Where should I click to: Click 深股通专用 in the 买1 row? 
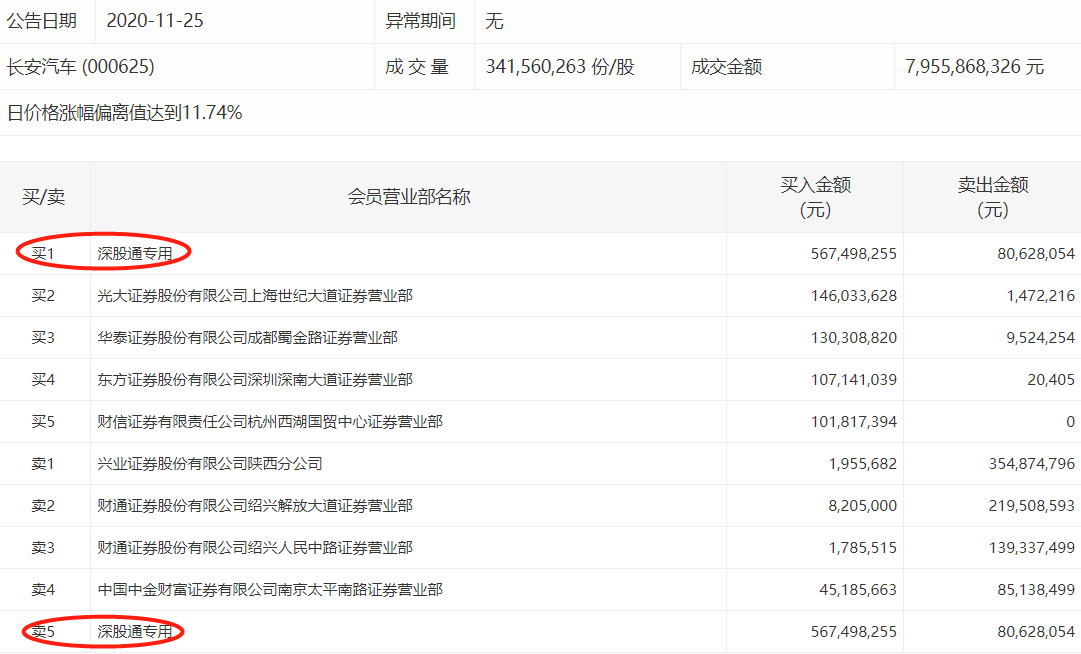(x=135, y=254)
